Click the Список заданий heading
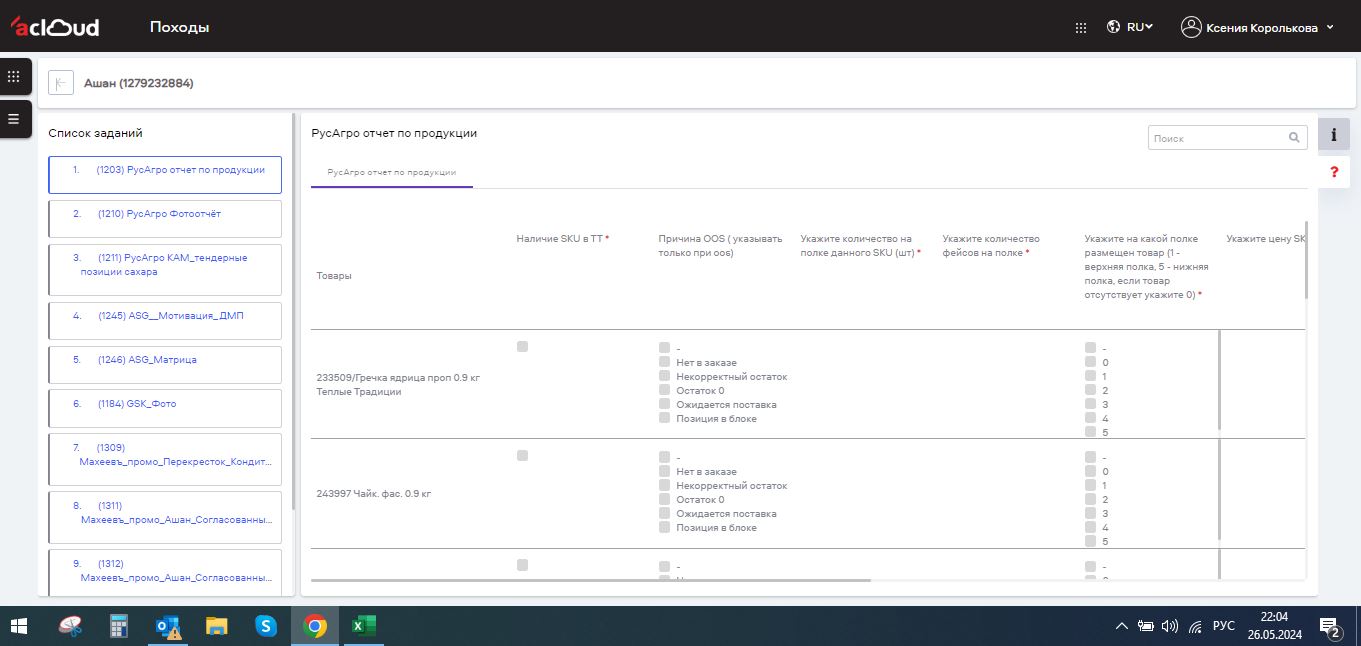 coord(96,133)
